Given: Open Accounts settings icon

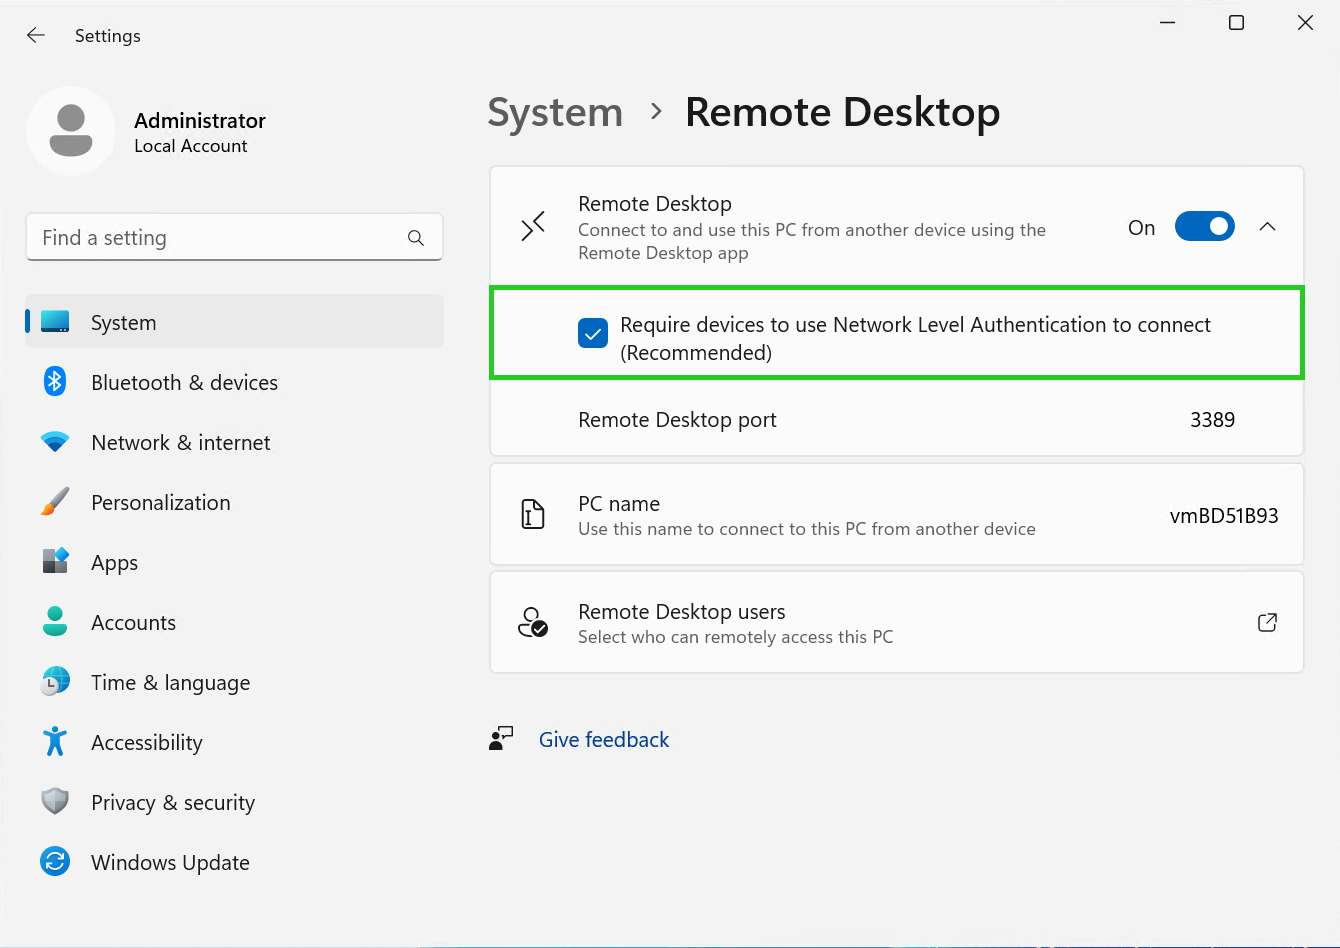Looking at the screenshot, I should point(54,622).
